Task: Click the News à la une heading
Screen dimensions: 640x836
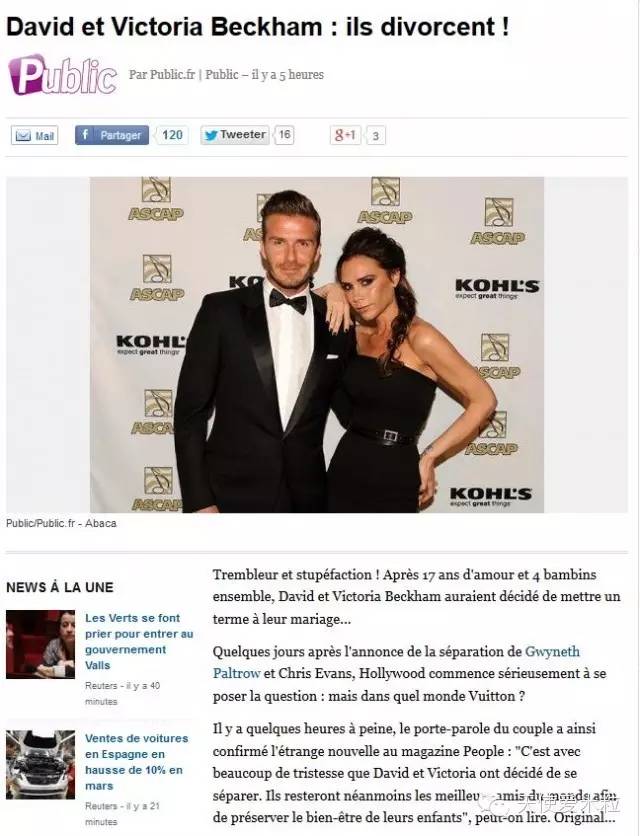Action: point(60,587)
